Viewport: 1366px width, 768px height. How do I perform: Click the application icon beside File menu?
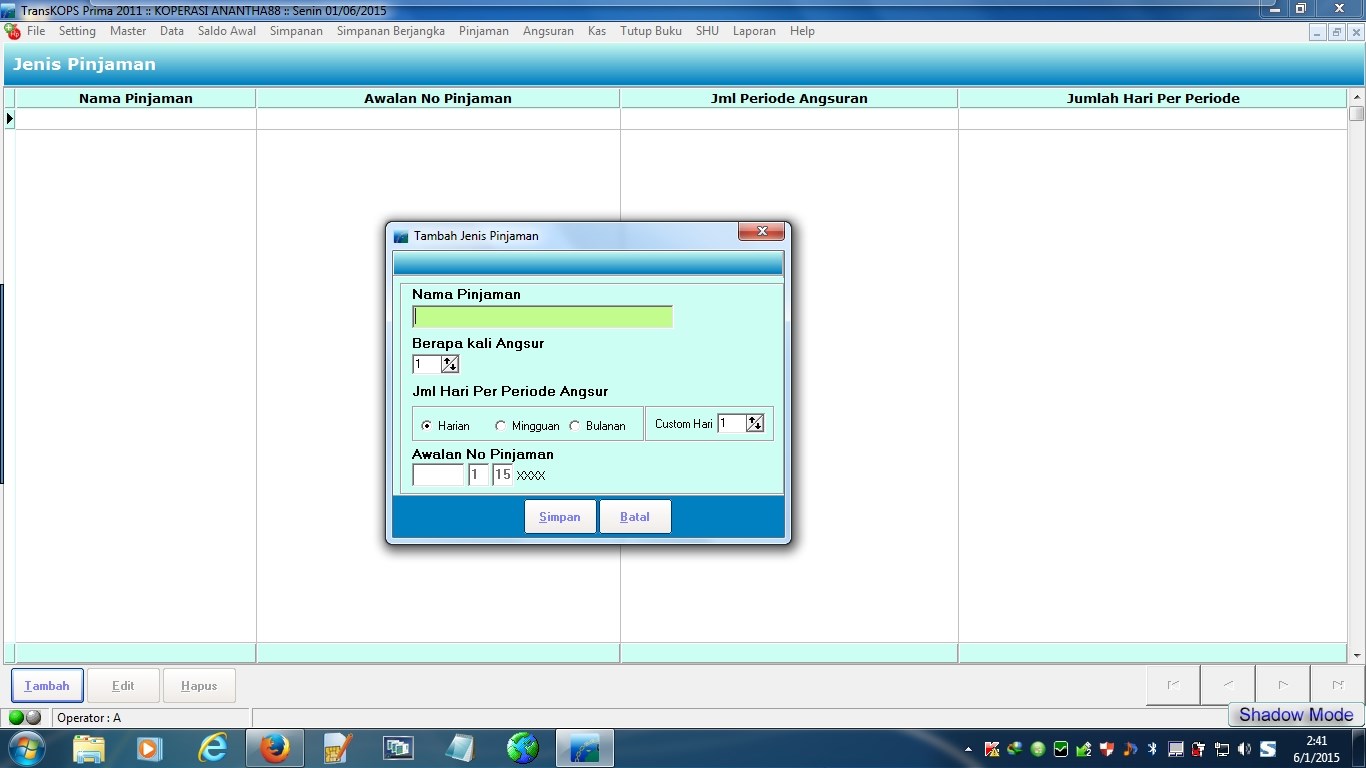12,31
